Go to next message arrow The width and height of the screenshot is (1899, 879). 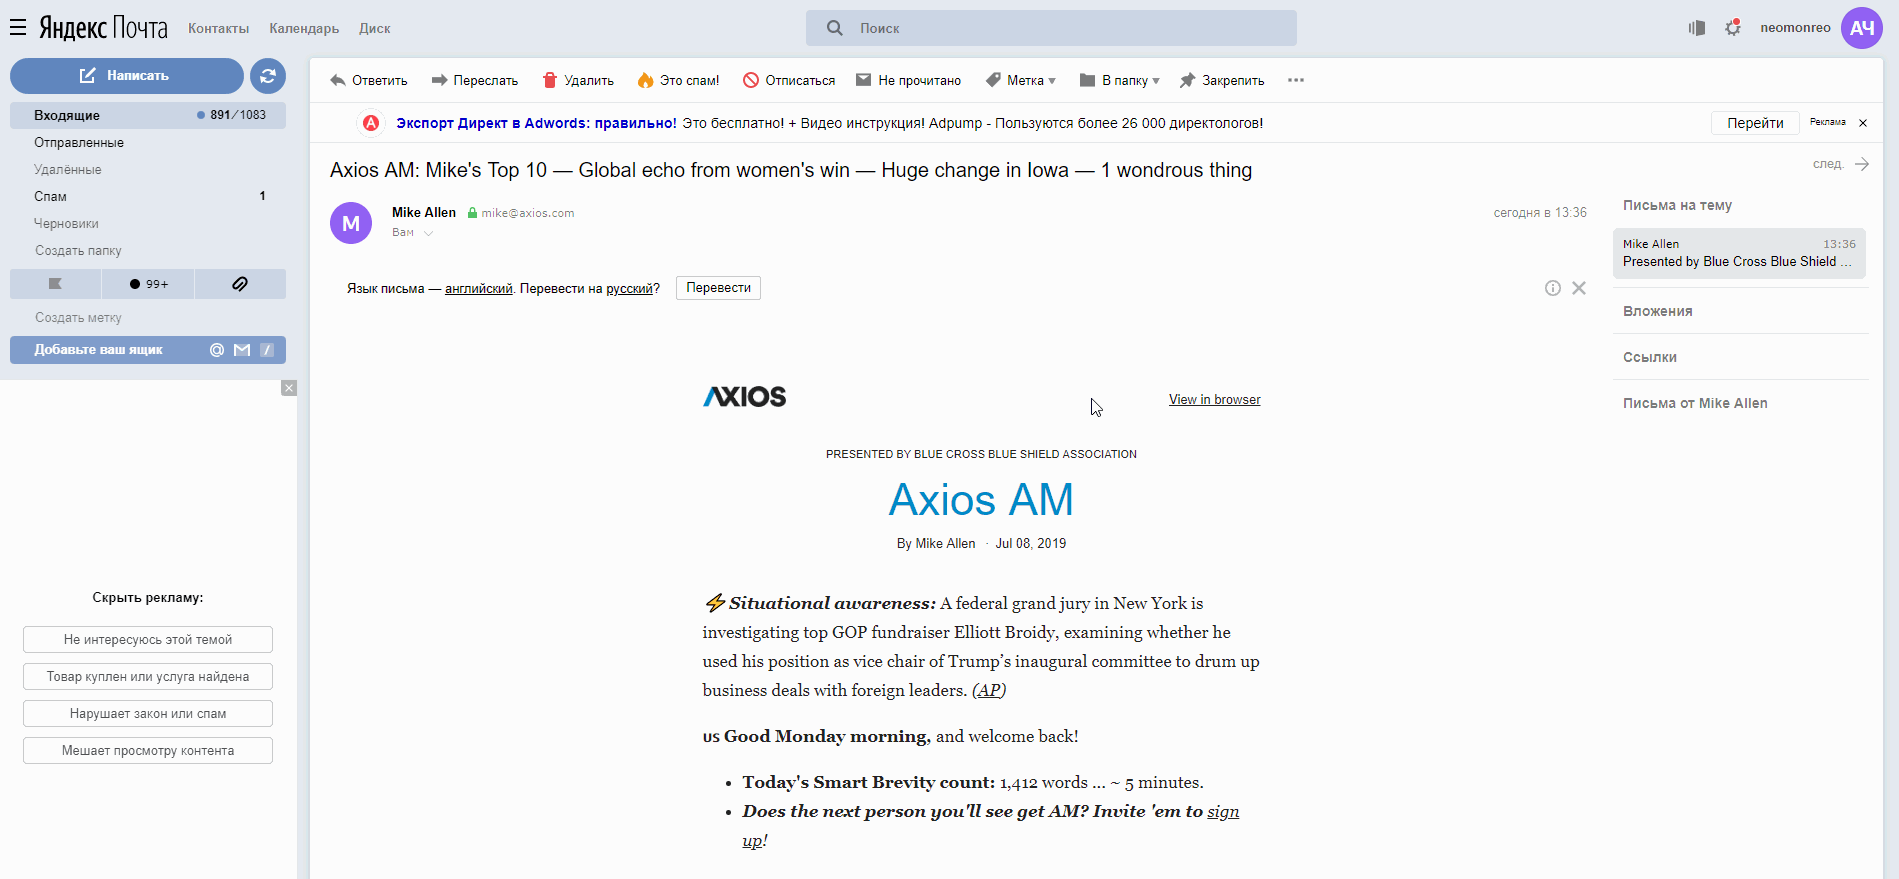(x=1861, y=164)
